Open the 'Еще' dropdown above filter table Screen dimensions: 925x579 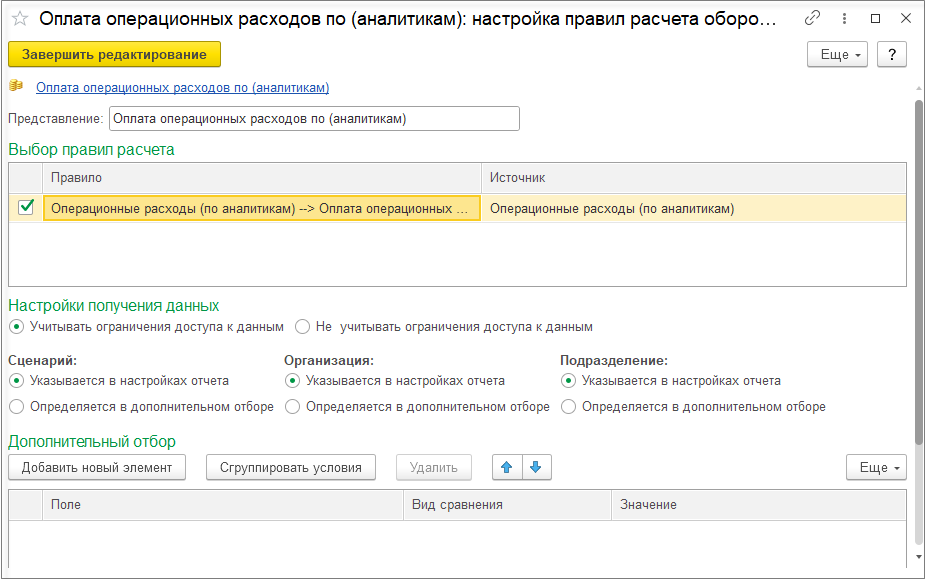[x=876, y=467]
